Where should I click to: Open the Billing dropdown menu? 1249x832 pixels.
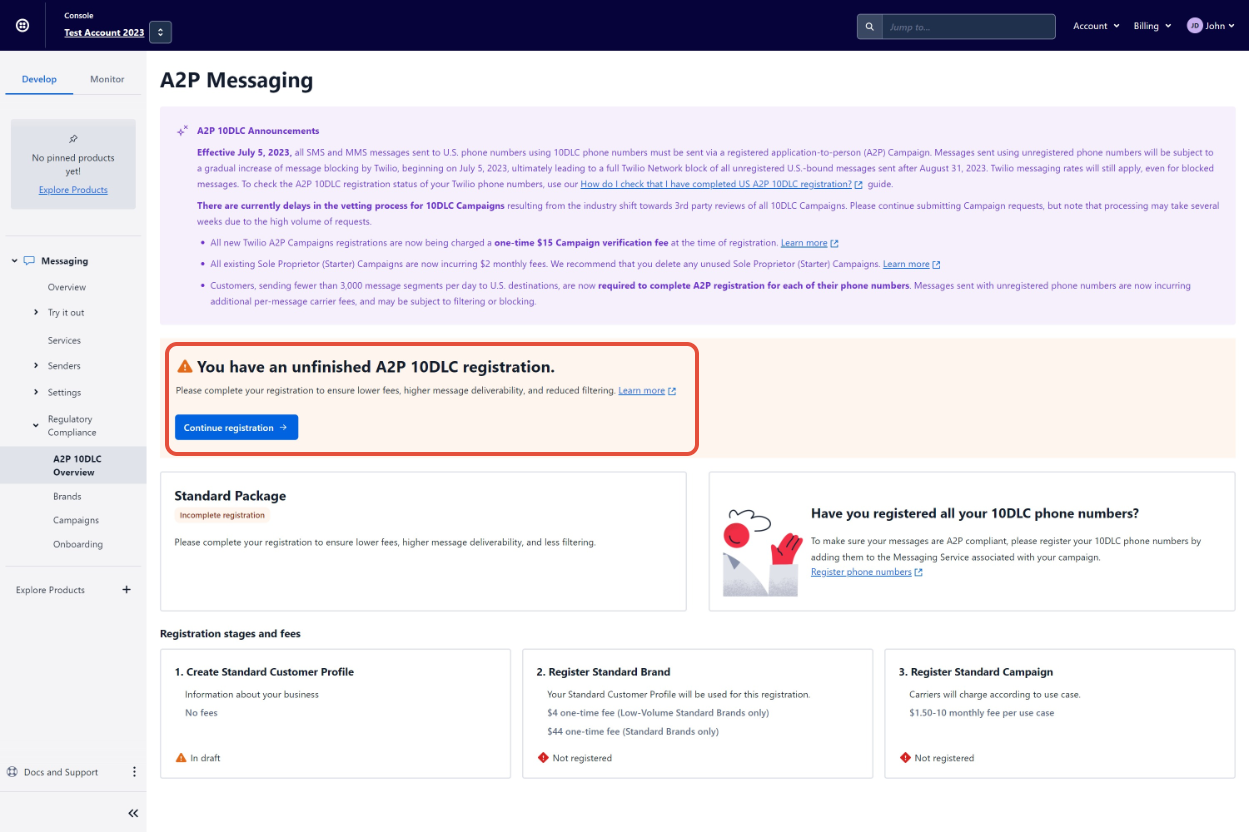[x=1152, y=26]
